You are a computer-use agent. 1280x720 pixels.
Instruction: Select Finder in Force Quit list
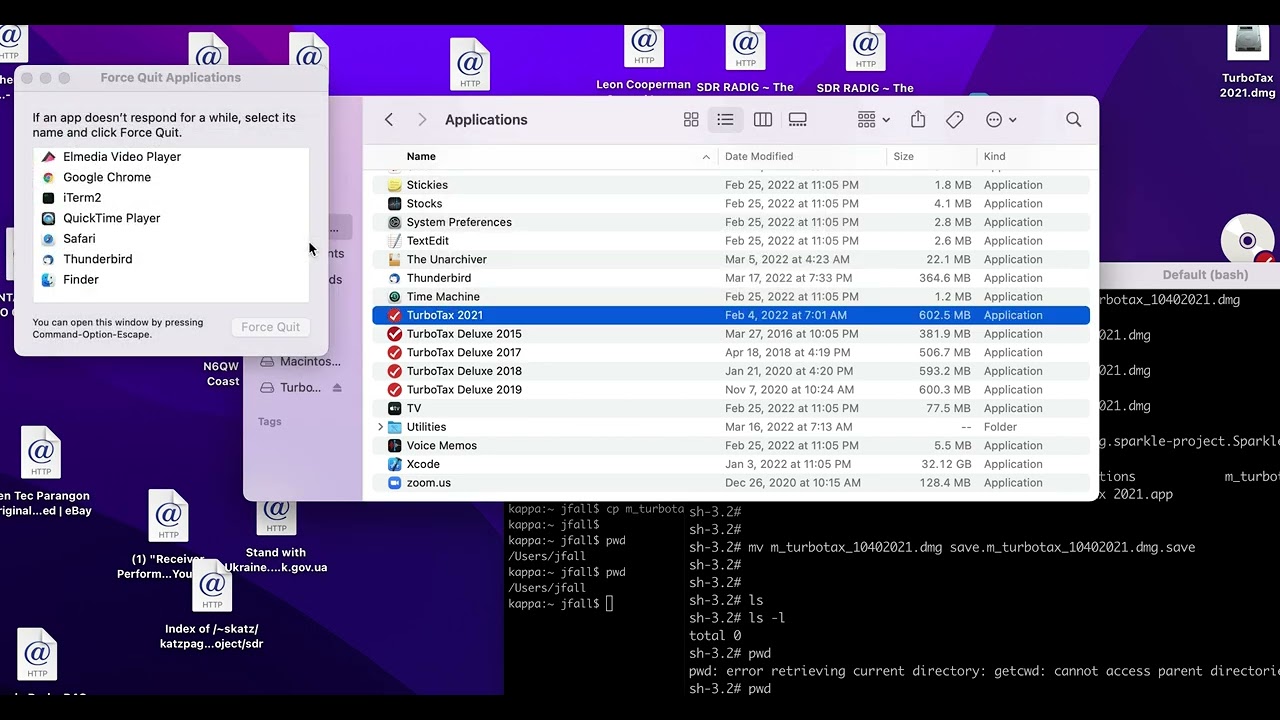pos(171,280)
